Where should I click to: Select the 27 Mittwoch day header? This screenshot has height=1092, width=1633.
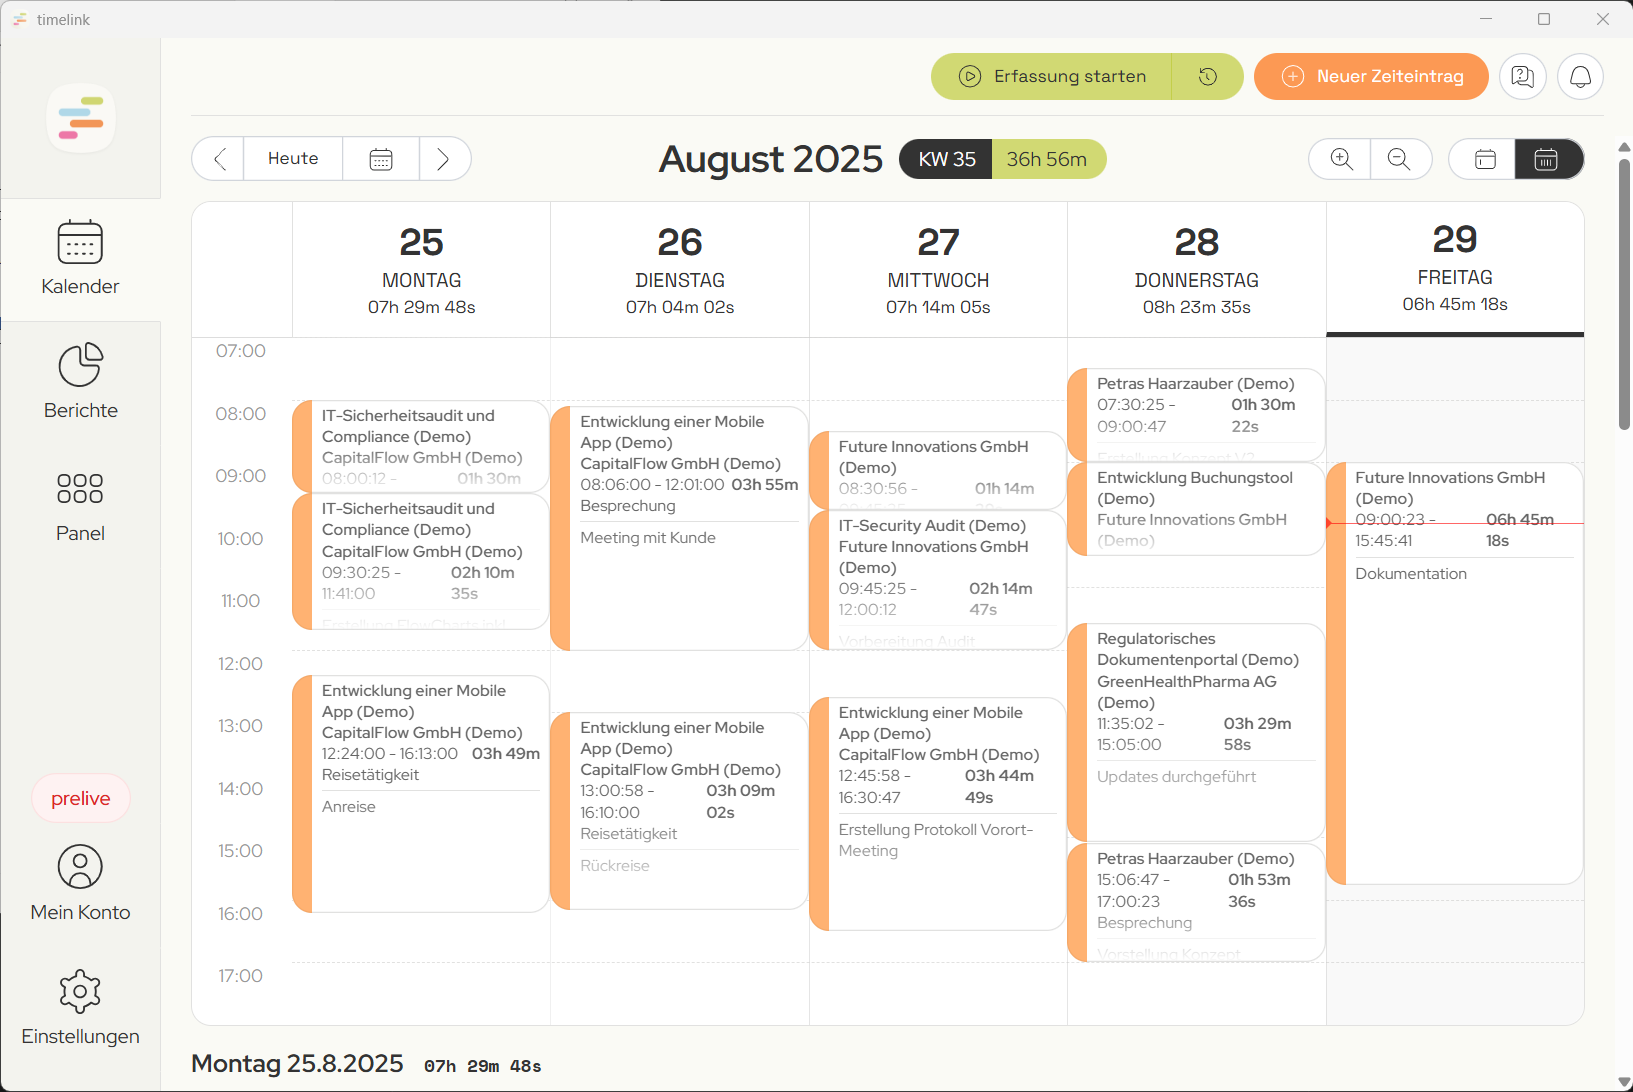pyautogui.click(x=938, y=269)
